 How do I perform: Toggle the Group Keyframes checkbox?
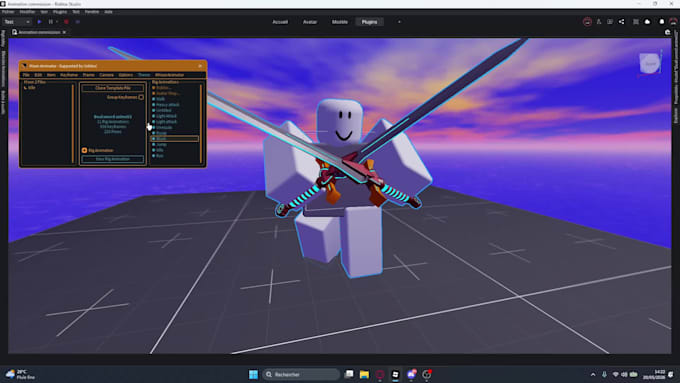[141, 97]
